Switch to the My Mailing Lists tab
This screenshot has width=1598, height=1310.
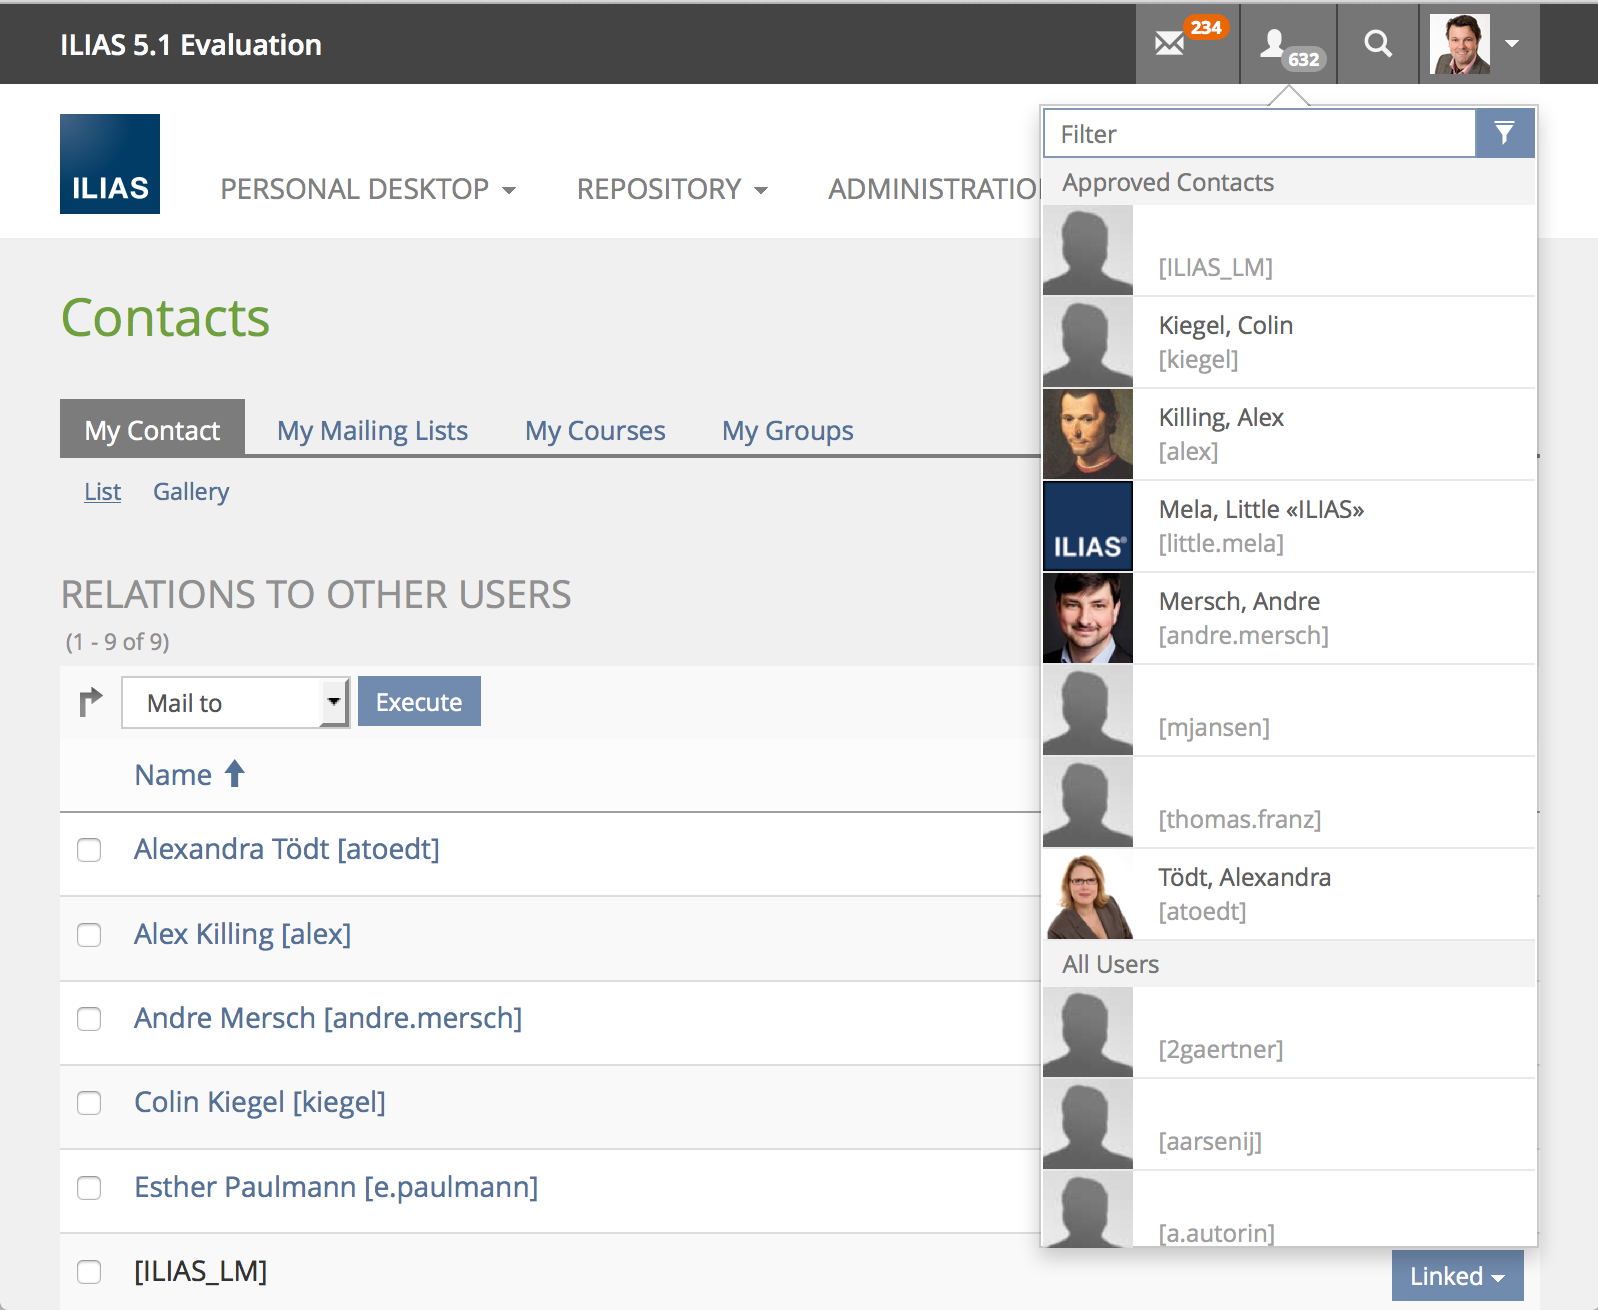pos(372,431)
